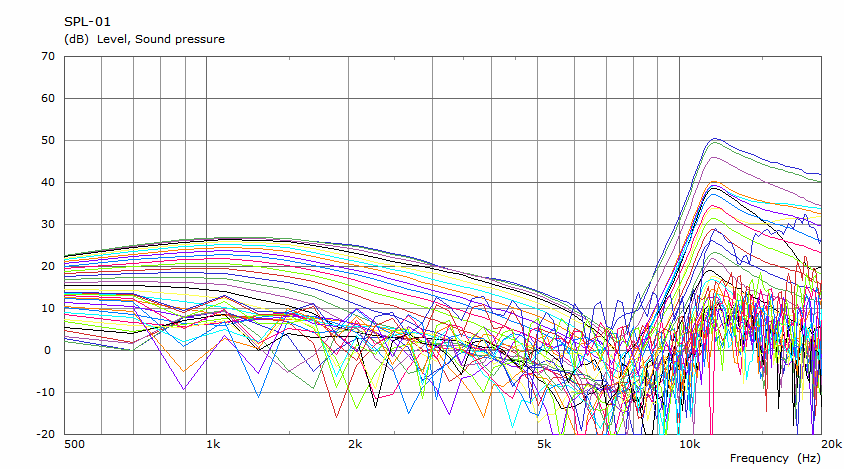This screenshot has height=469, width=844.
Task: Click the 50 value on the dB axis
Action: click(48, 140)
